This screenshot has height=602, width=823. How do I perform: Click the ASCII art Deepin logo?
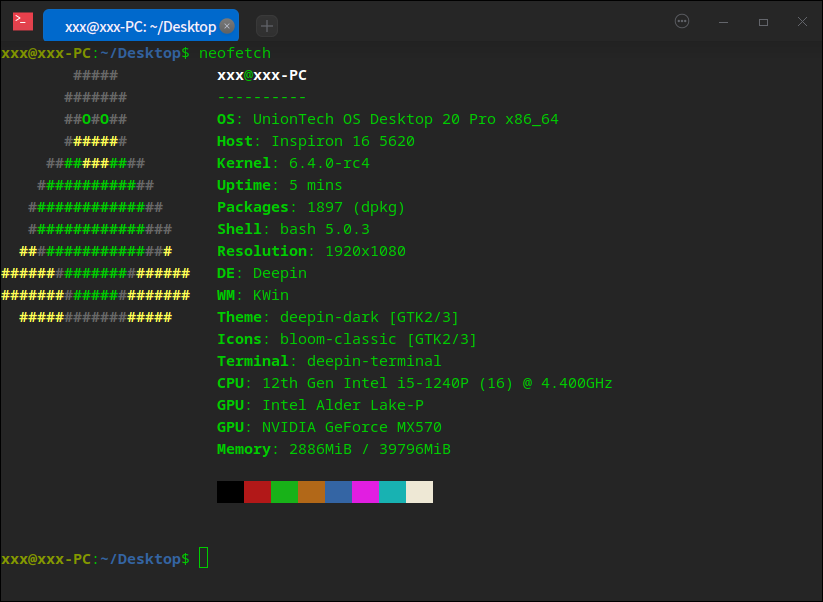(95, 200)
